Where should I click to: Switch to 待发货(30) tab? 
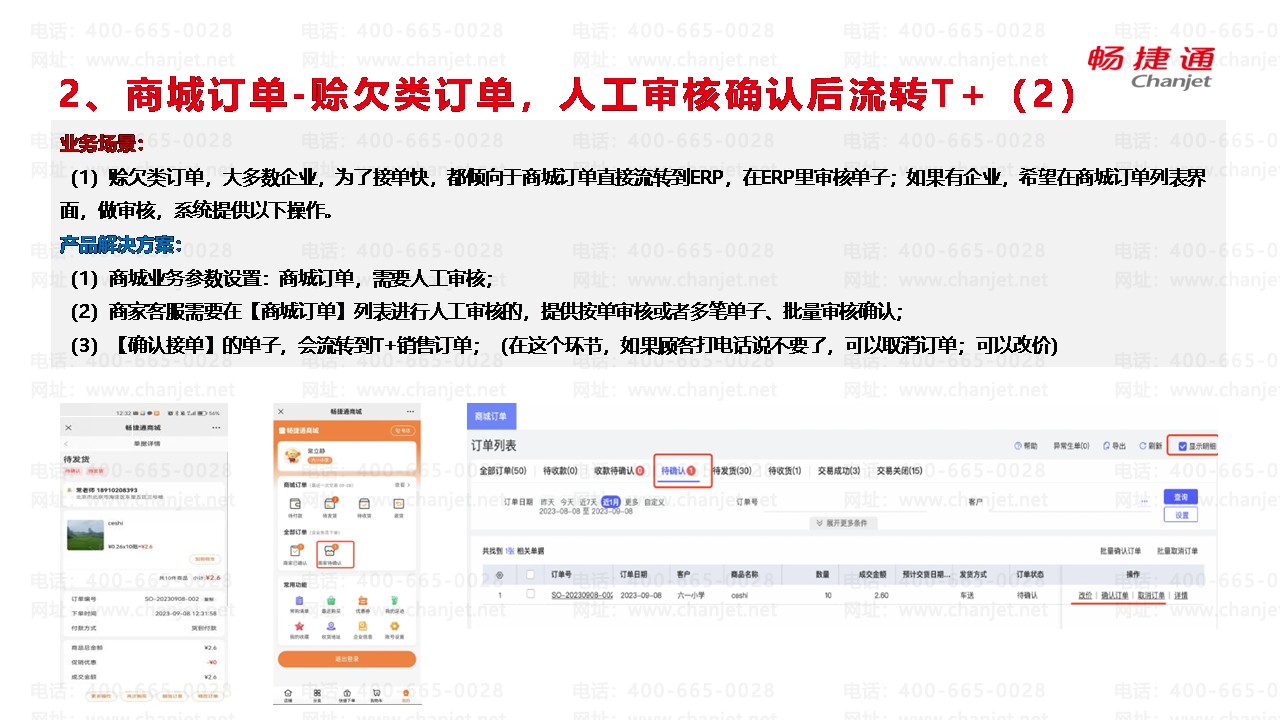731,471
